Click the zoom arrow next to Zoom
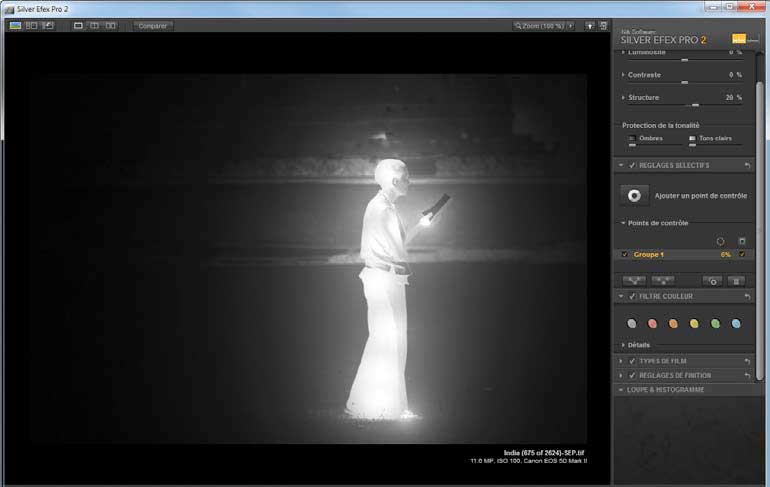The image size is (770, 487). click(571, 26)
